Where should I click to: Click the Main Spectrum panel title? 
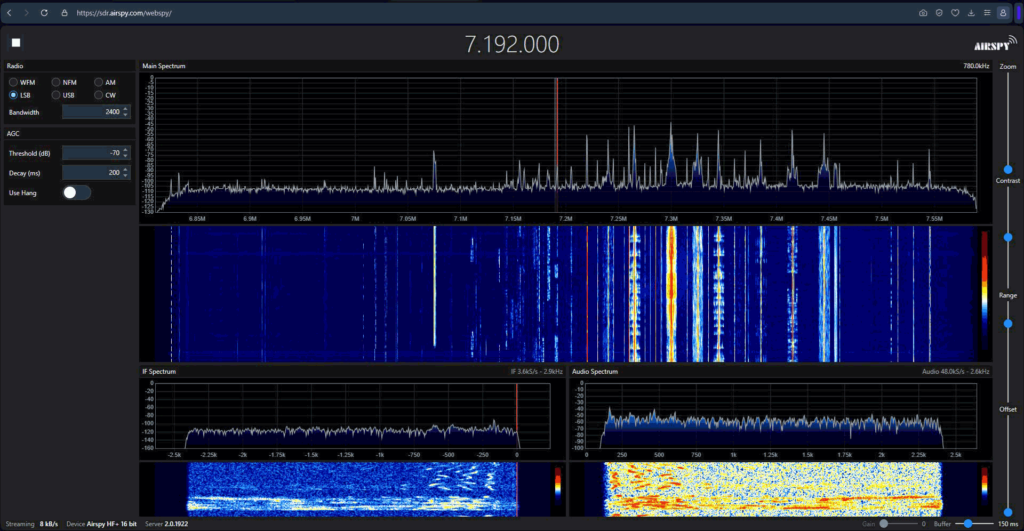tap(164, 66)
